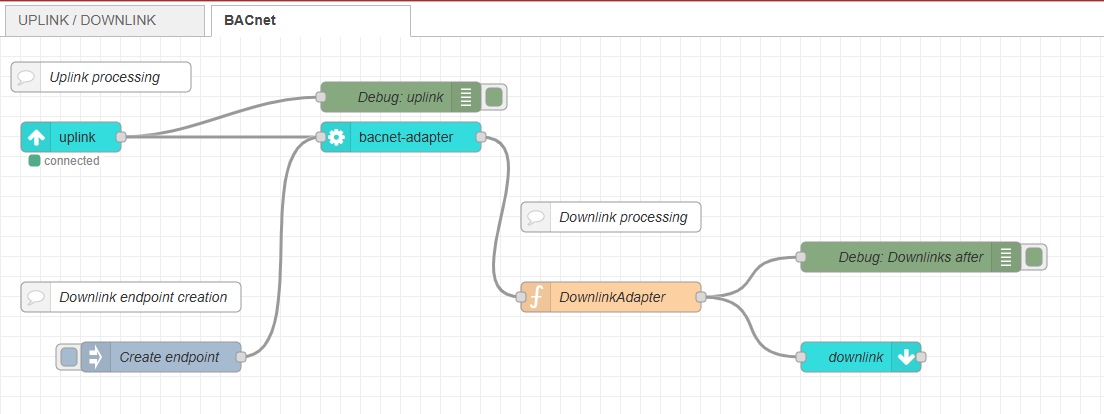Click the Debug: uplink list icon

(466, 97)
